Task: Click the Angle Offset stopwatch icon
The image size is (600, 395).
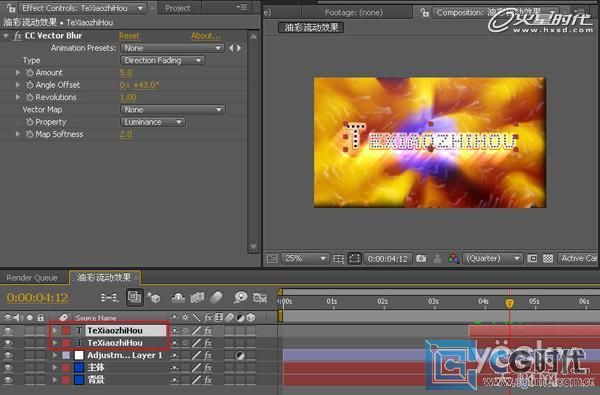Action: tap(29, 85)
